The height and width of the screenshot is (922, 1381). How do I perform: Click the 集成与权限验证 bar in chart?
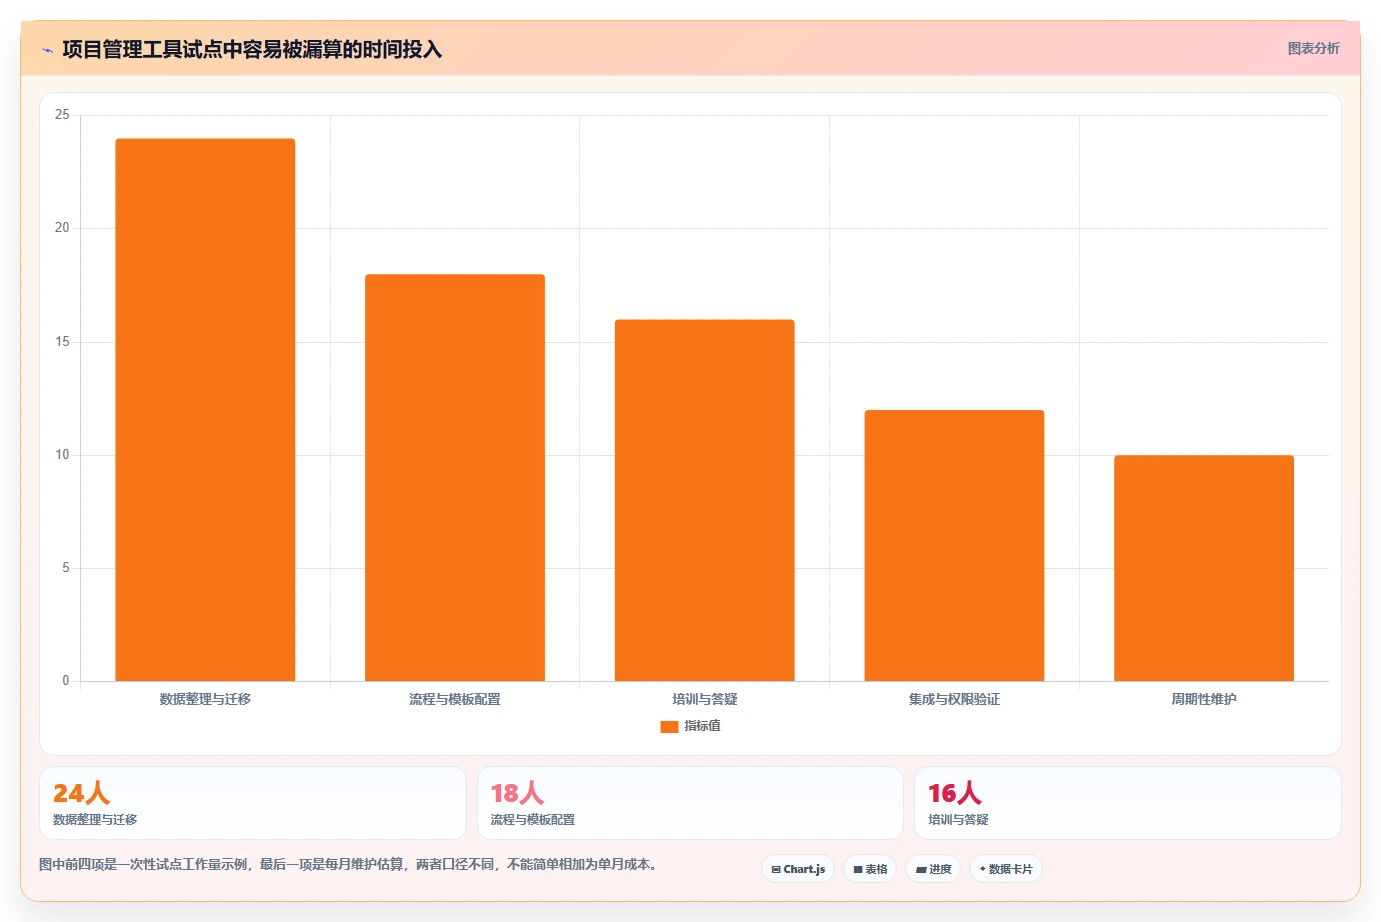click(954, 546)
